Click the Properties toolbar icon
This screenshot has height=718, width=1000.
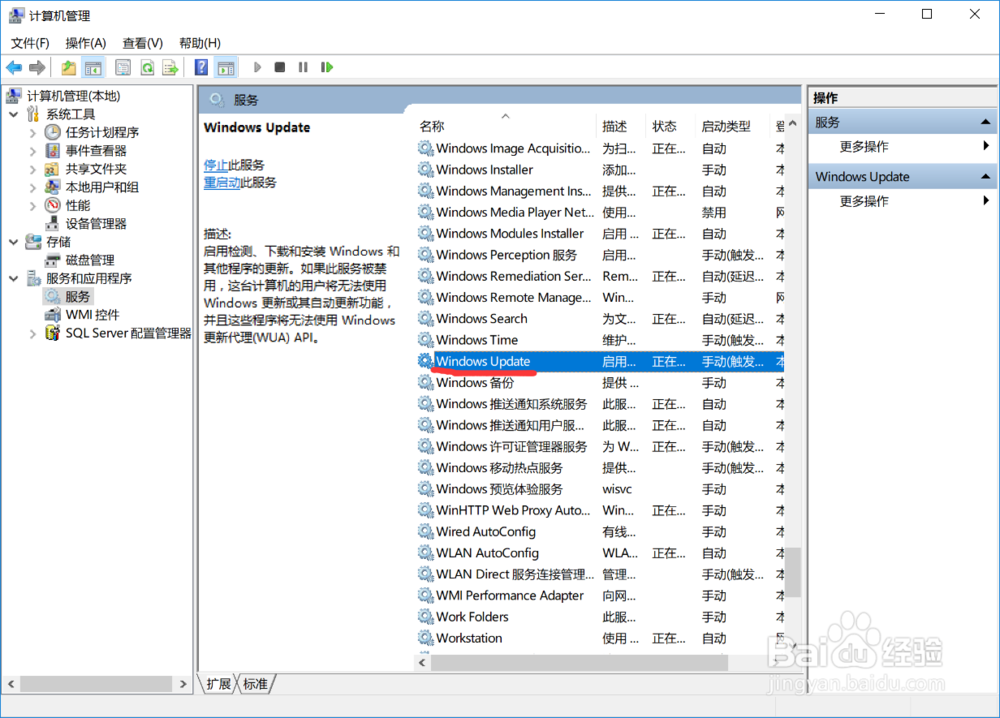[x=123, y=67]
